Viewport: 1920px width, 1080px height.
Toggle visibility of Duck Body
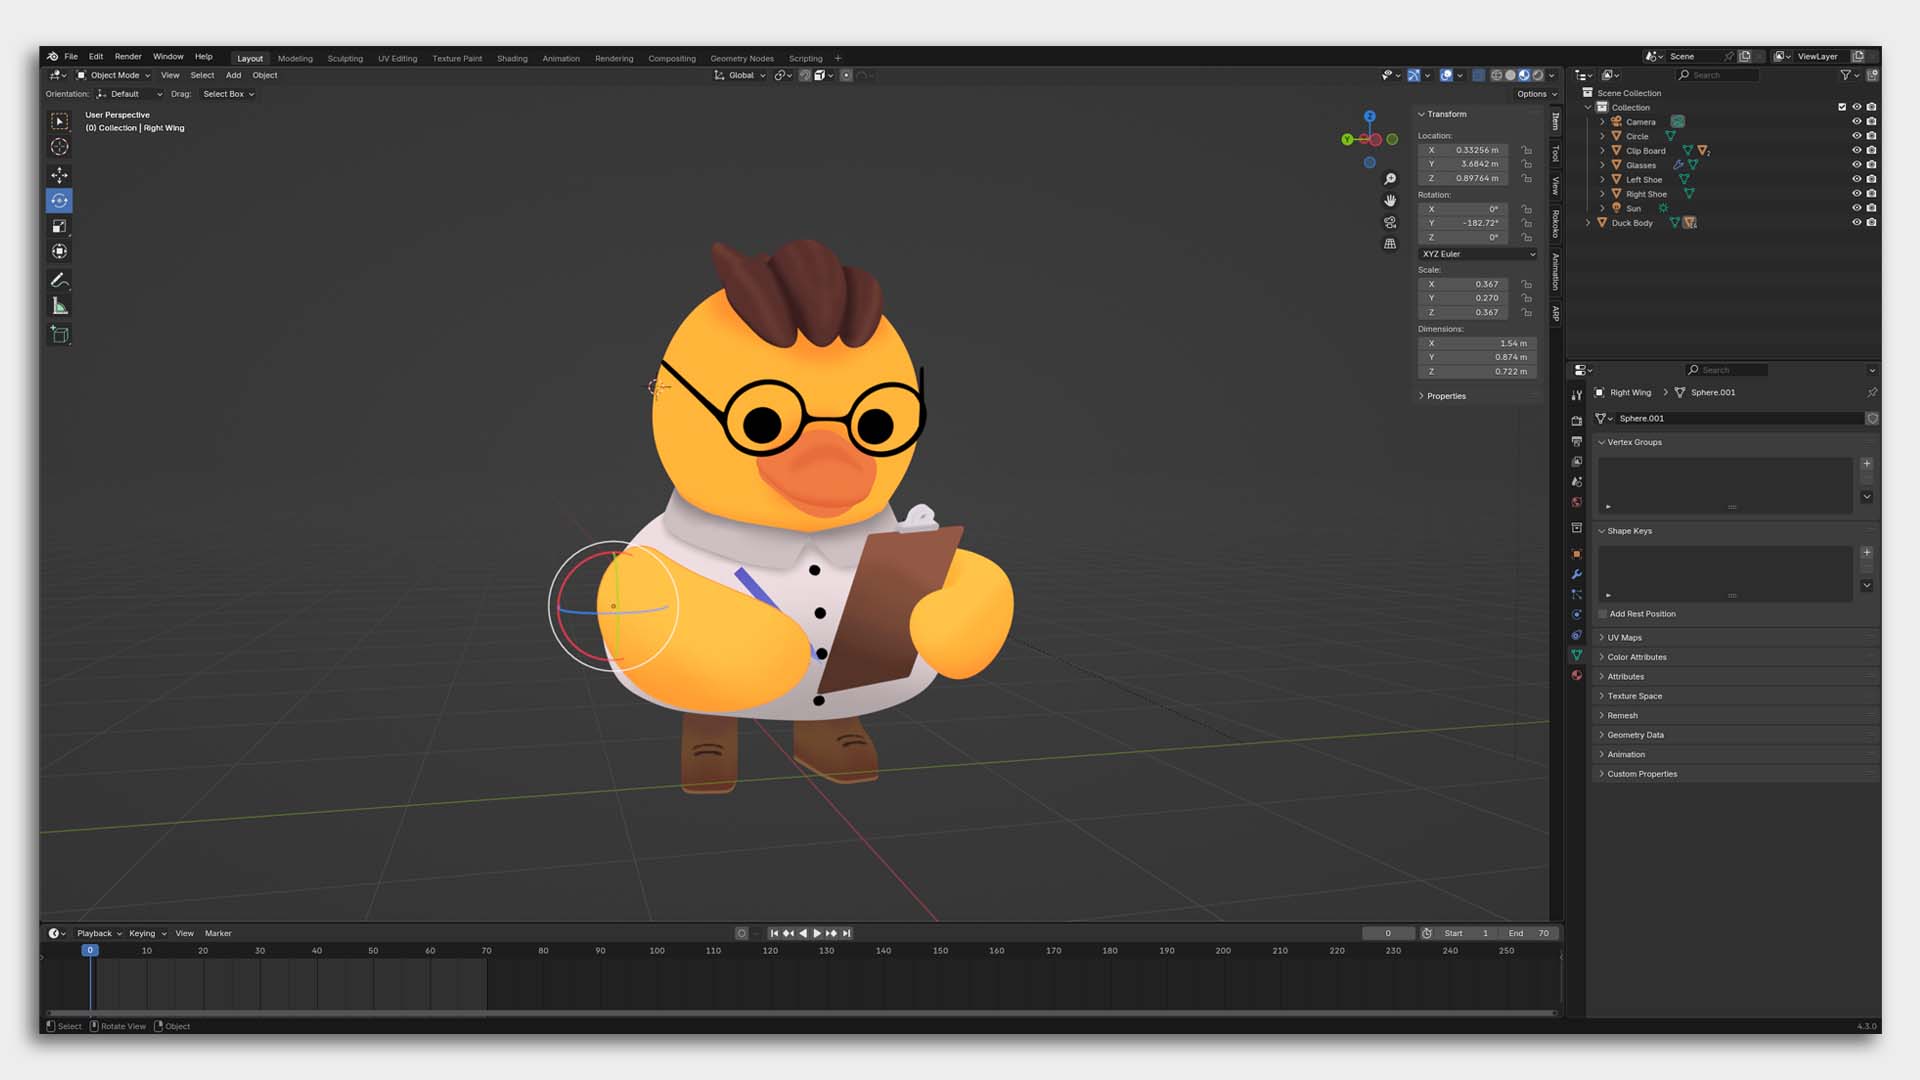[x=1856, y=223]
